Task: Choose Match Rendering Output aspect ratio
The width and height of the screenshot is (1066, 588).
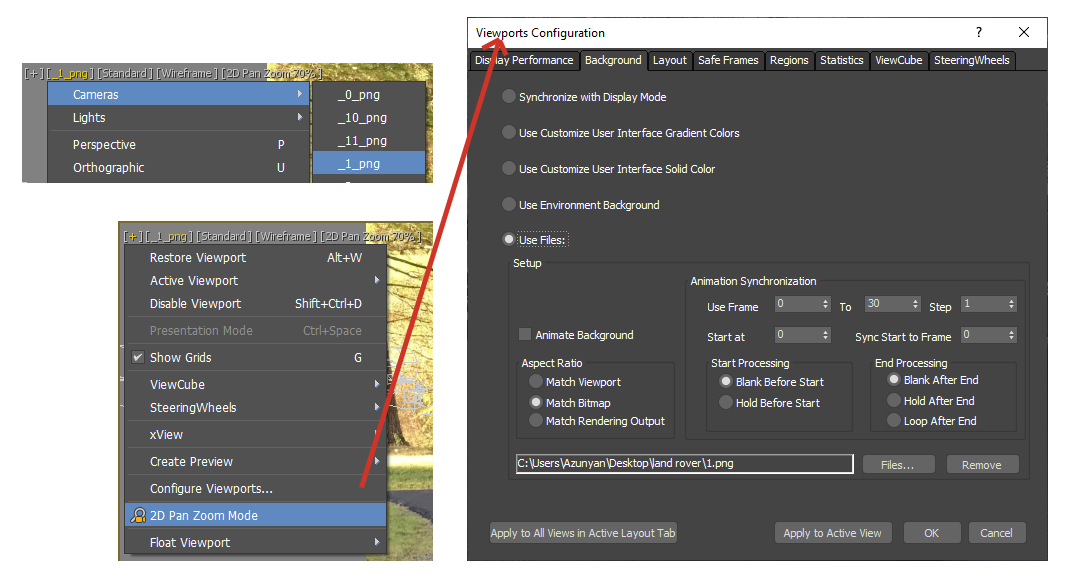Action: (536, 421)
